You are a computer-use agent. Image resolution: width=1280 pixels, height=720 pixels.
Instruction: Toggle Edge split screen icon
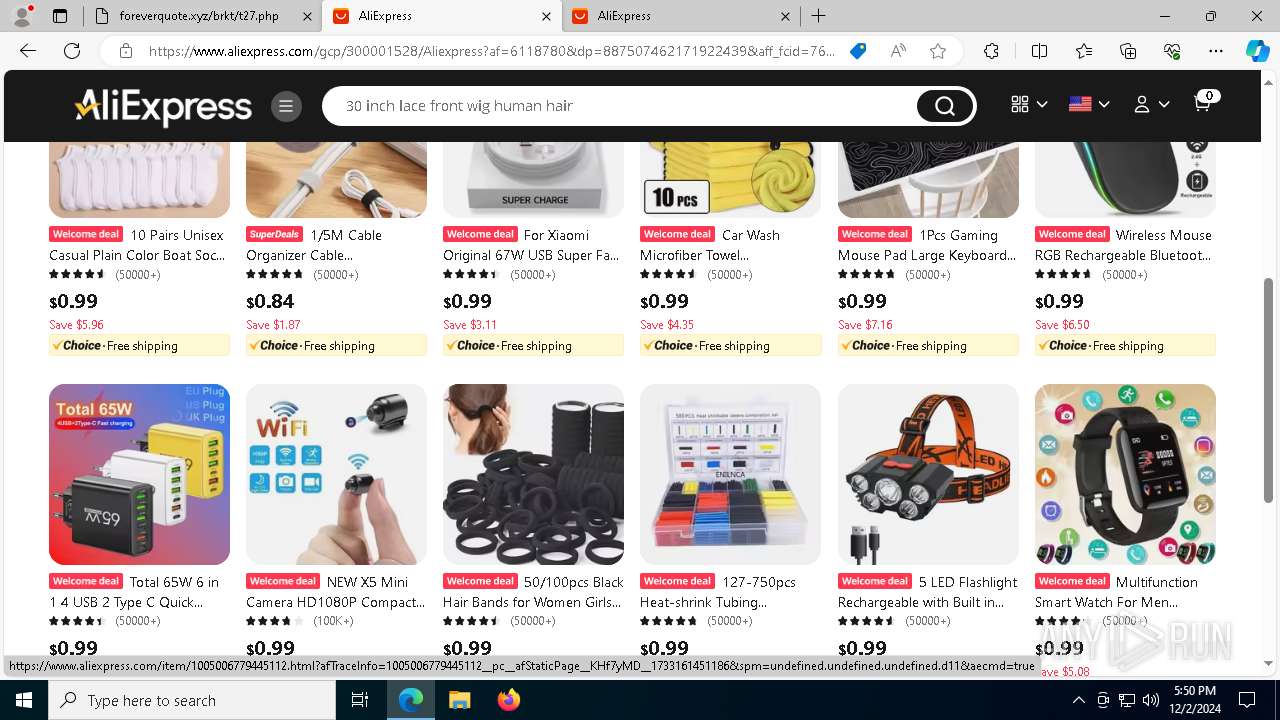(1039, 51)
